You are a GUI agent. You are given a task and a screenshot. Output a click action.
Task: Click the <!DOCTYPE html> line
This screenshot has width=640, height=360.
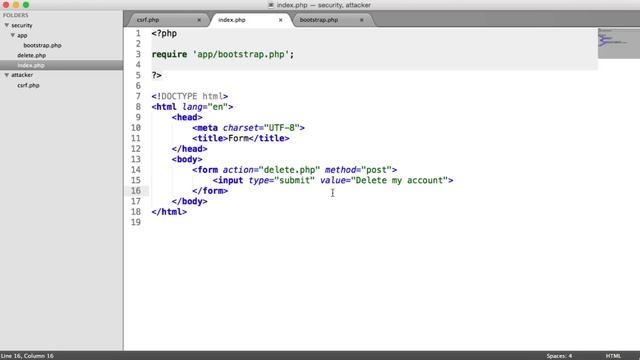pyautogui.click(x=190, y=96)
